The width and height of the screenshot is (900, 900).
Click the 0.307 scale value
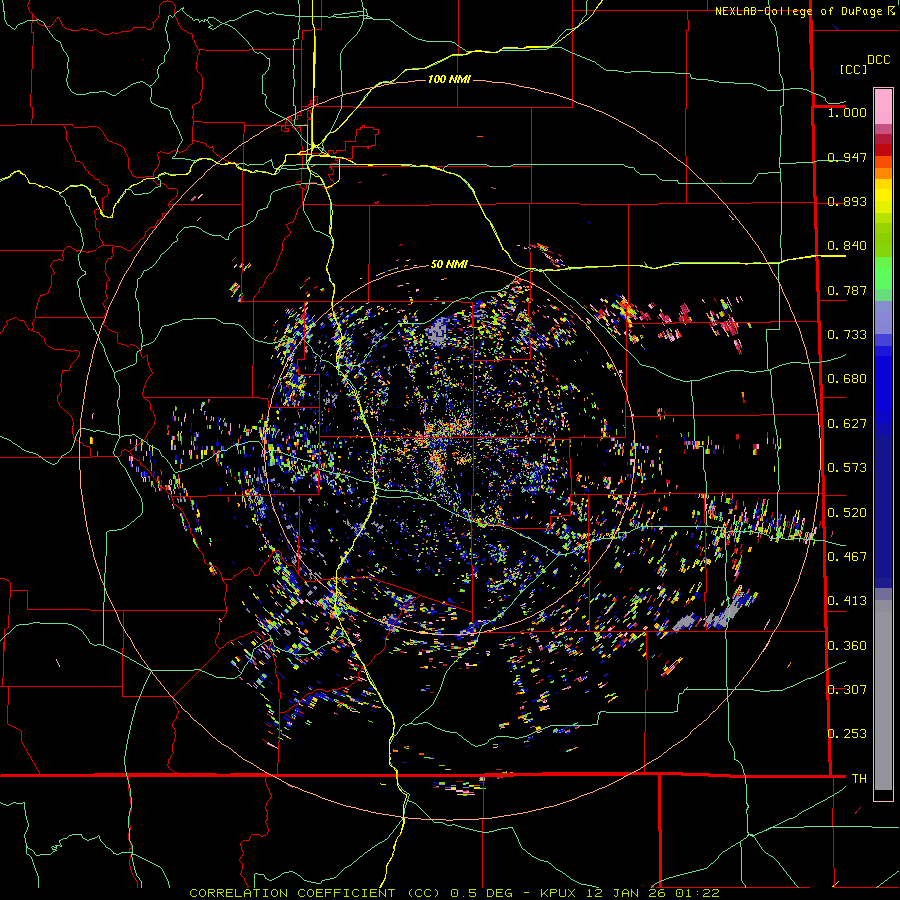tap(847, 690)
